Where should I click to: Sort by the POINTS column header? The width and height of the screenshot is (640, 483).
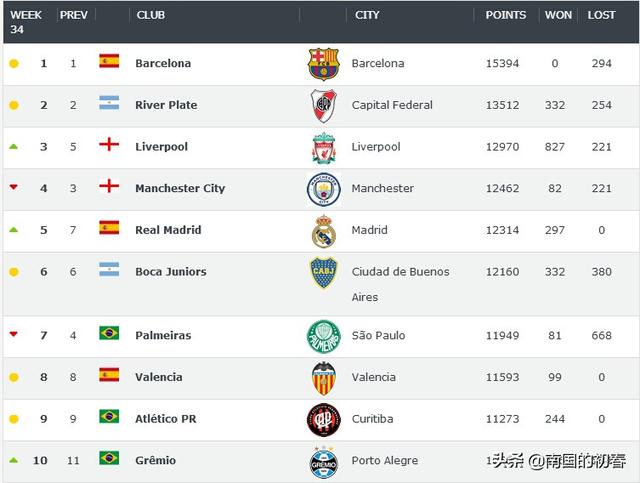(x=505, y=15)
